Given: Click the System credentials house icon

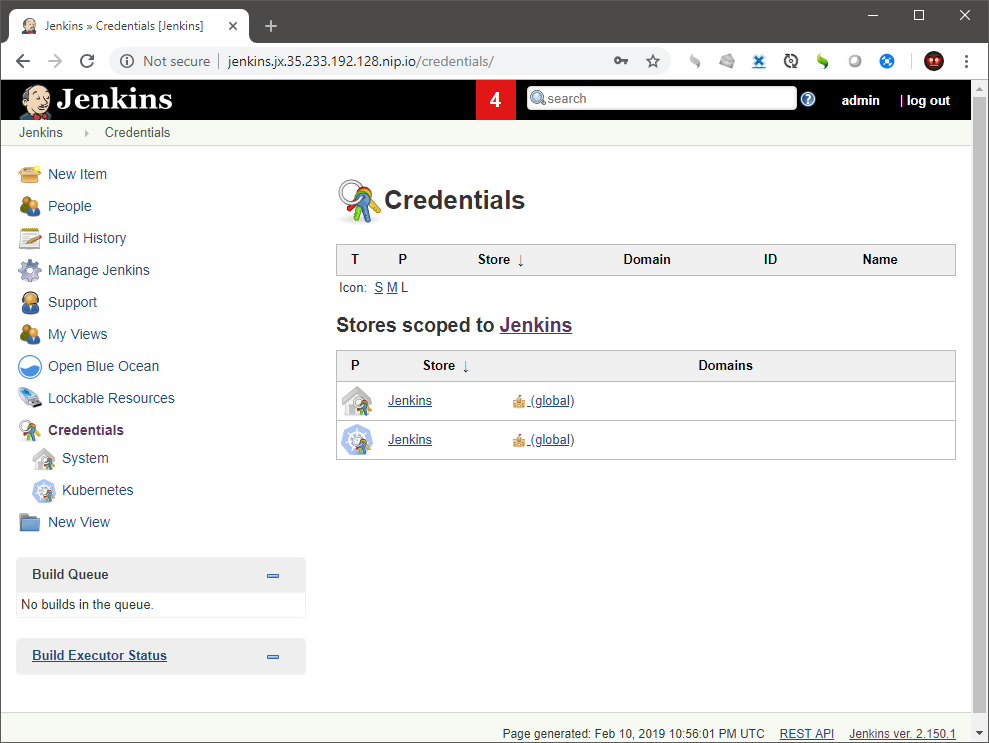Looking at the screenshot, I should pos(44,459).
